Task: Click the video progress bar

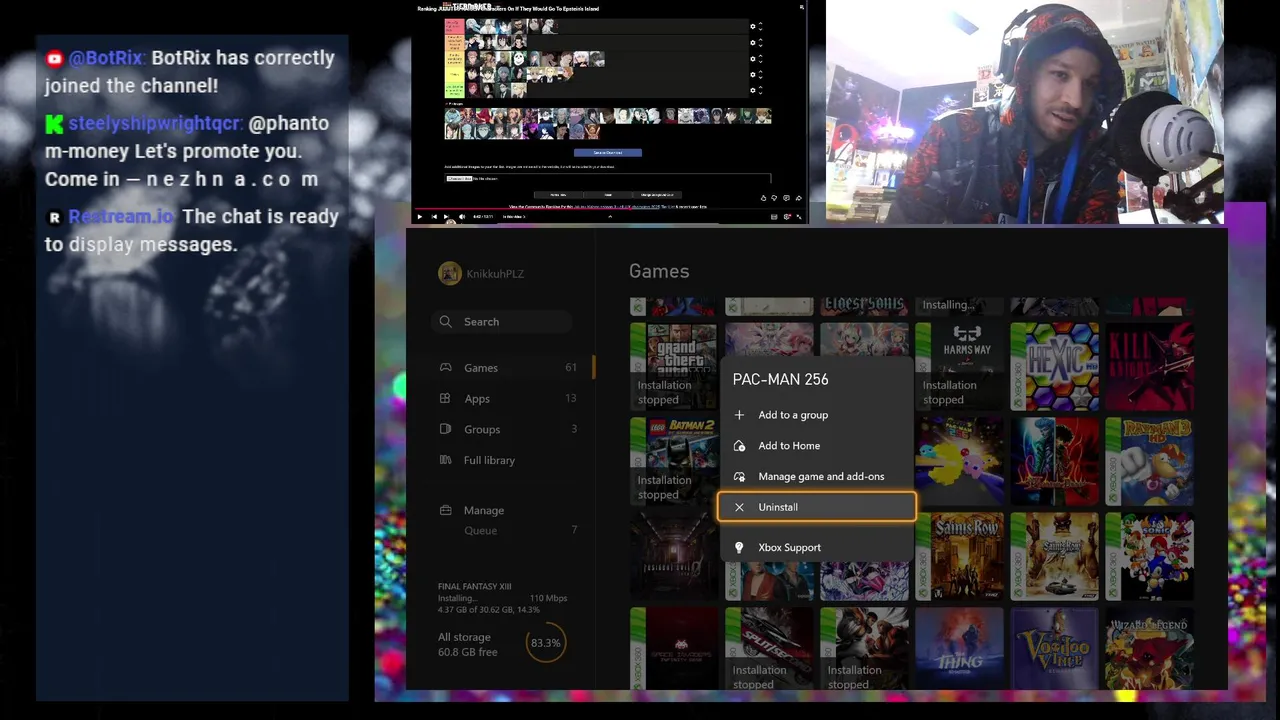Action: (x=610, y=208)
